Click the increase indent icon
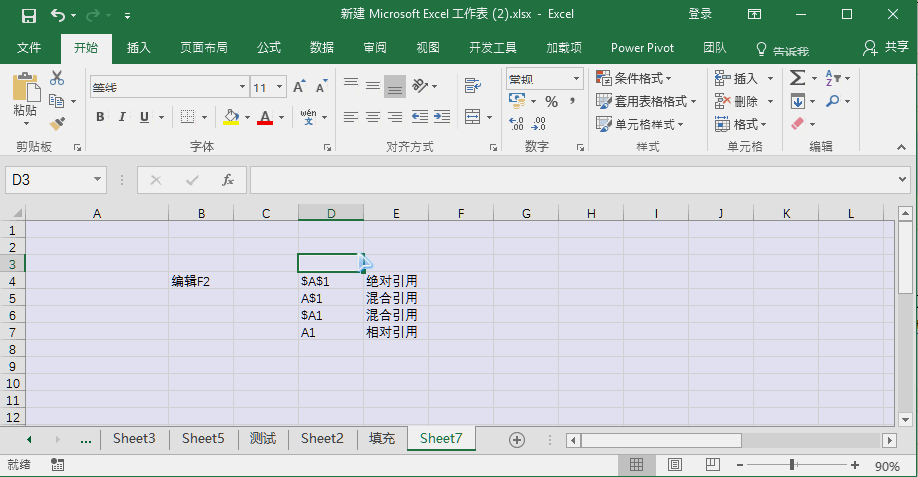This screenshot has width=918, height=477. pos(442,117)
